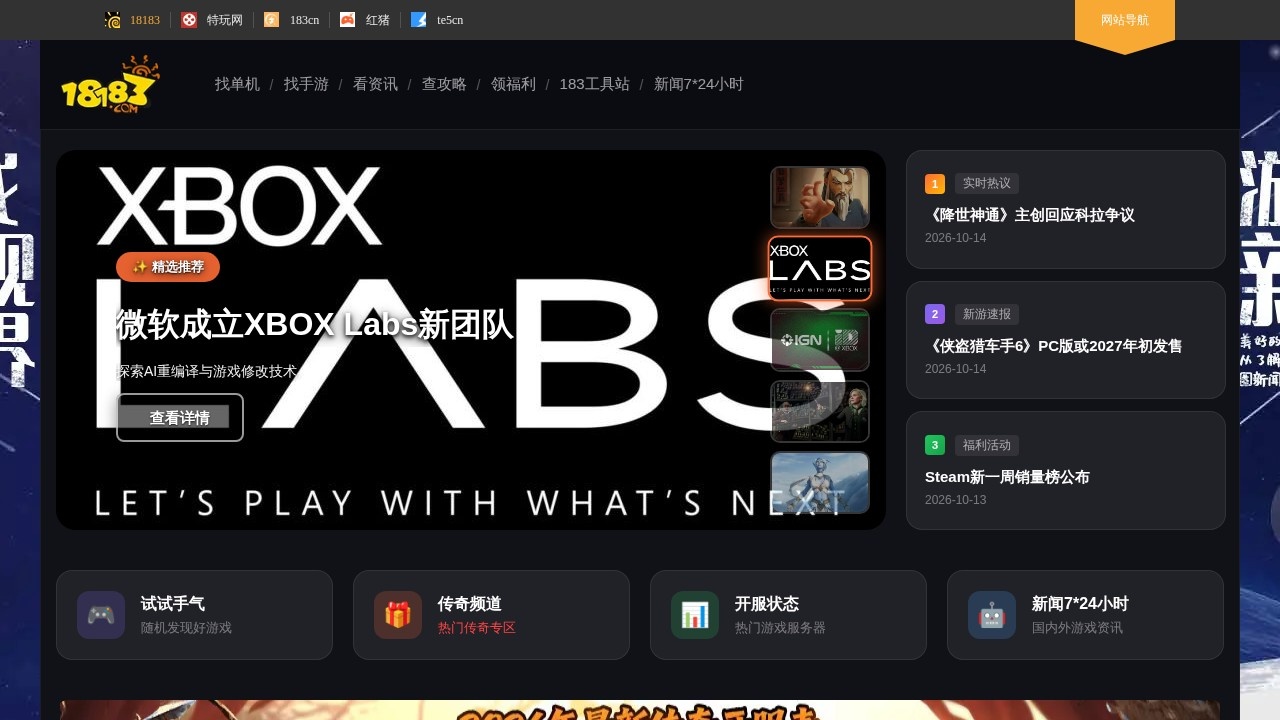Click the 开服状态 chart icon
Viewport: 1280px width, 720px height.
695,615
